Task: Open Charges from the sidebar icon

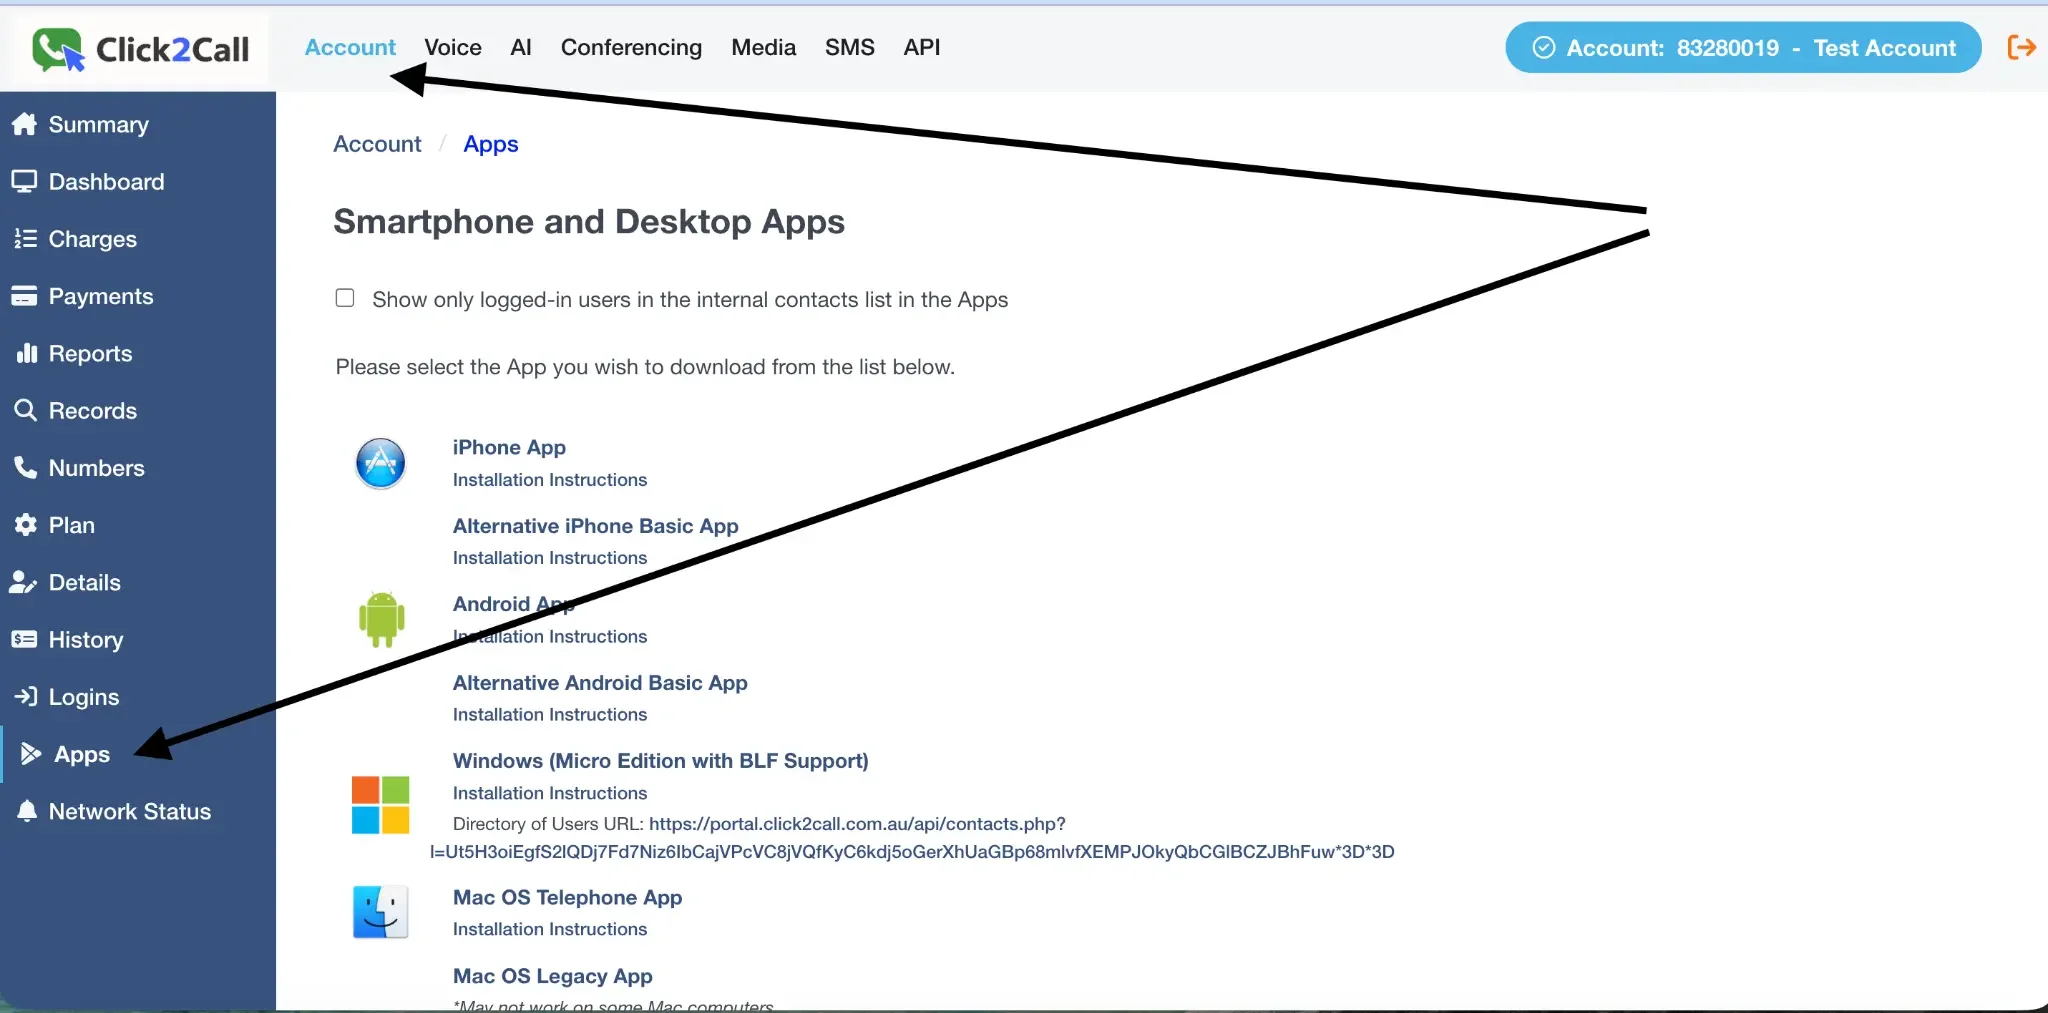Action: tap(26, 239)
